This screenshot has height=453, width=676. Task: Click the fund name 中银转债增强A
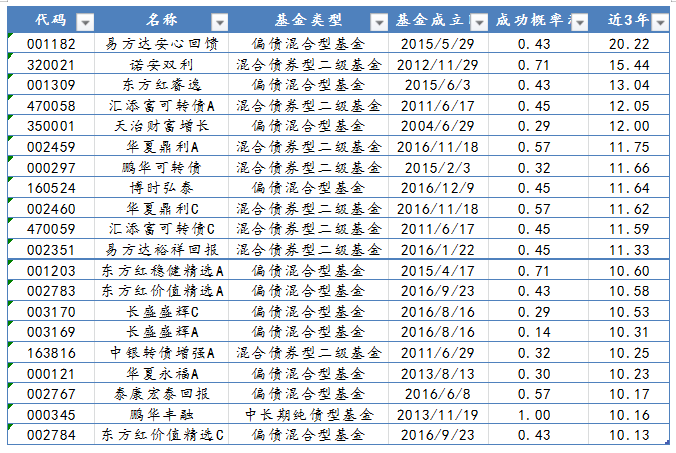coord(162,353)
